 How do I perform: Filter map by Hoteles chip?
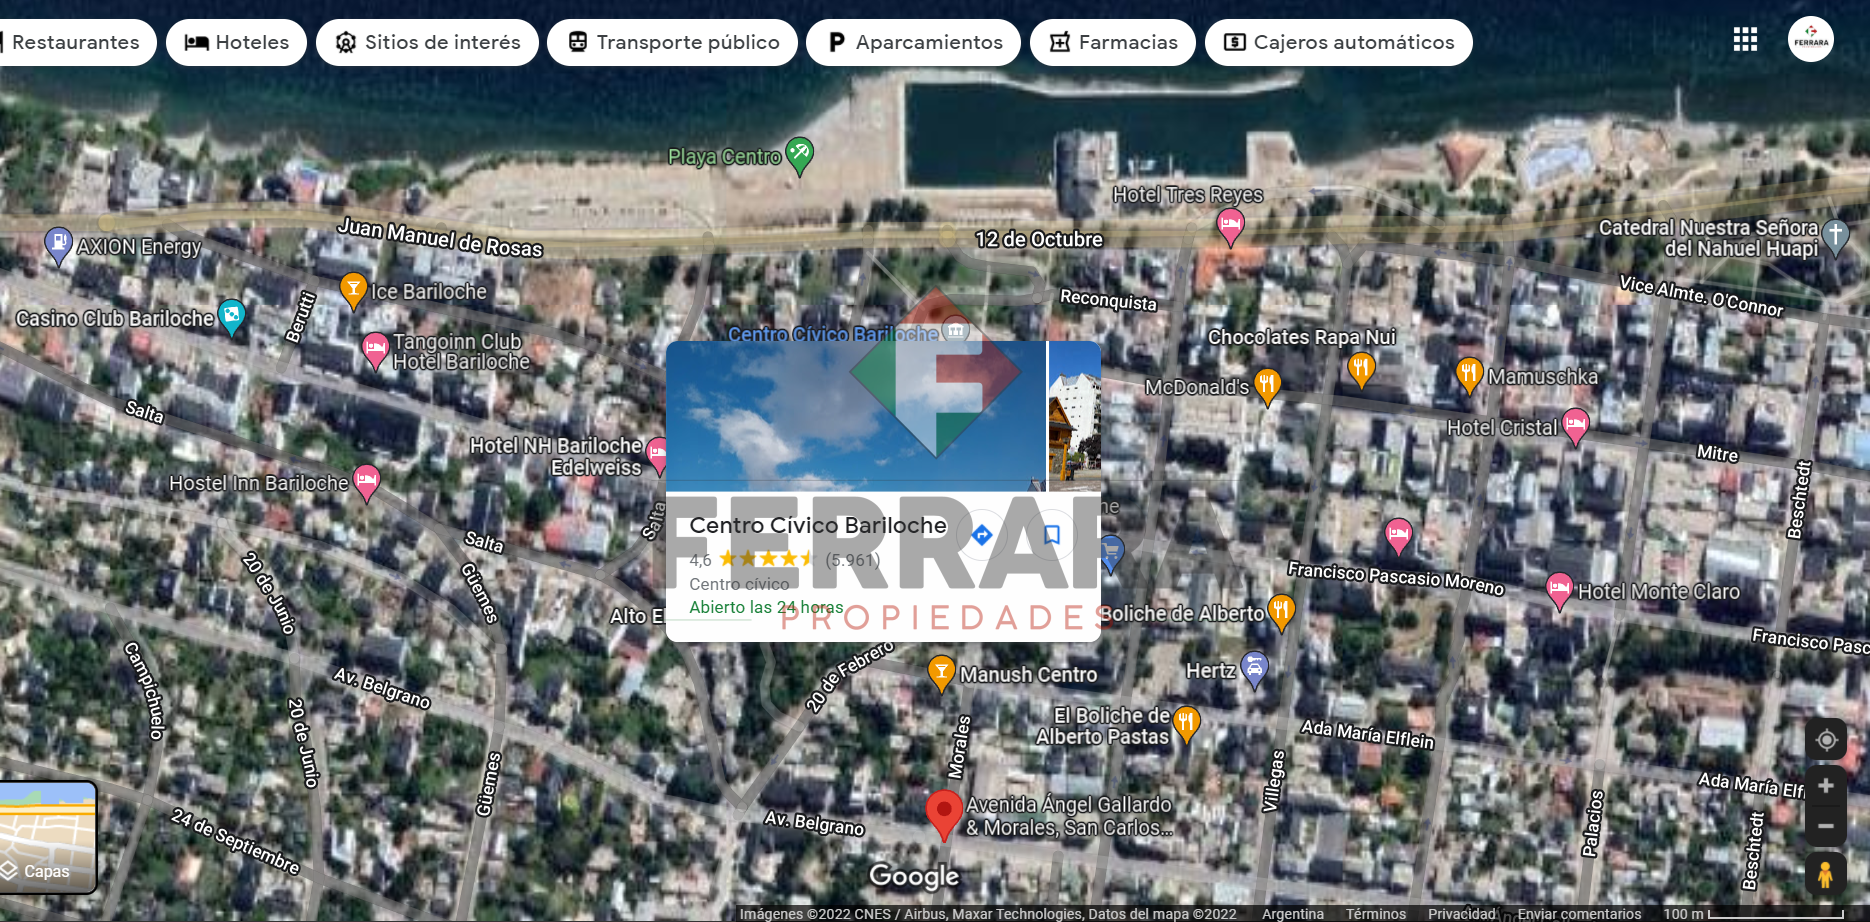(x=237, y=42)
